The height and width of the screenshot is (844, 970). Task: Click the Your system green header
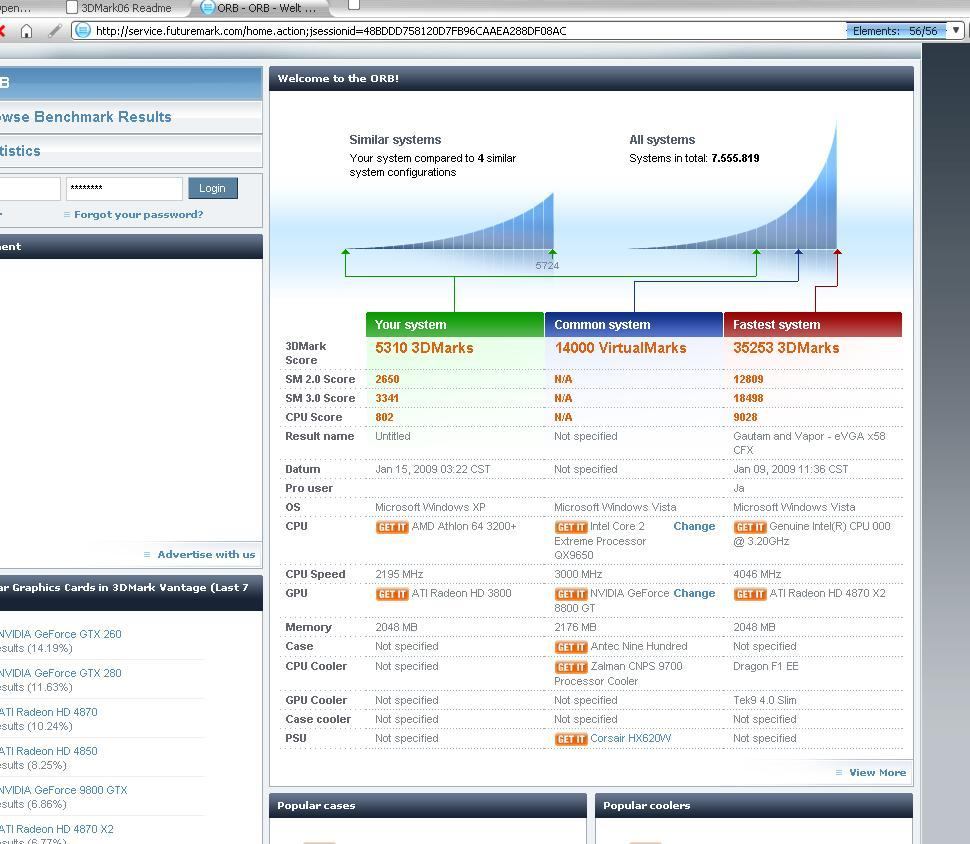[x=455, y=325]
